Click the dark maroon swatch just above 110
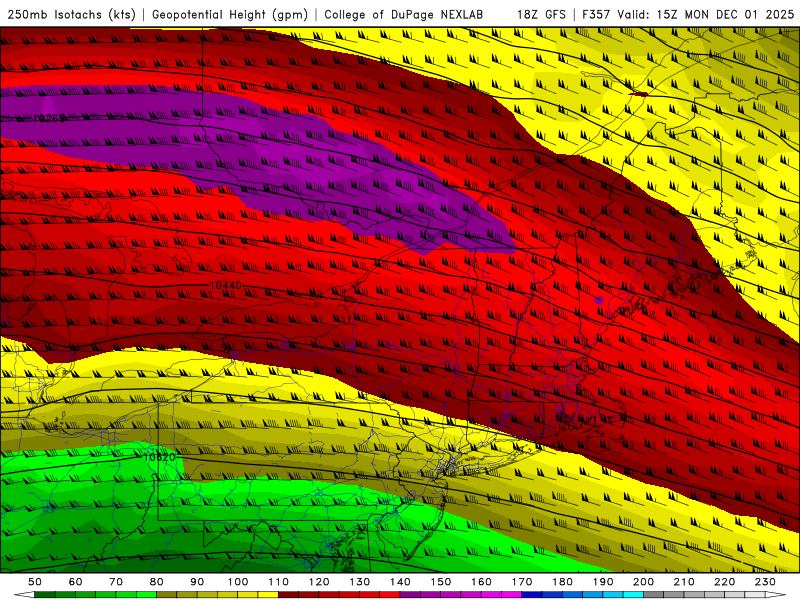Viewport: 800px width, 600px height. (x=288, y=595)
